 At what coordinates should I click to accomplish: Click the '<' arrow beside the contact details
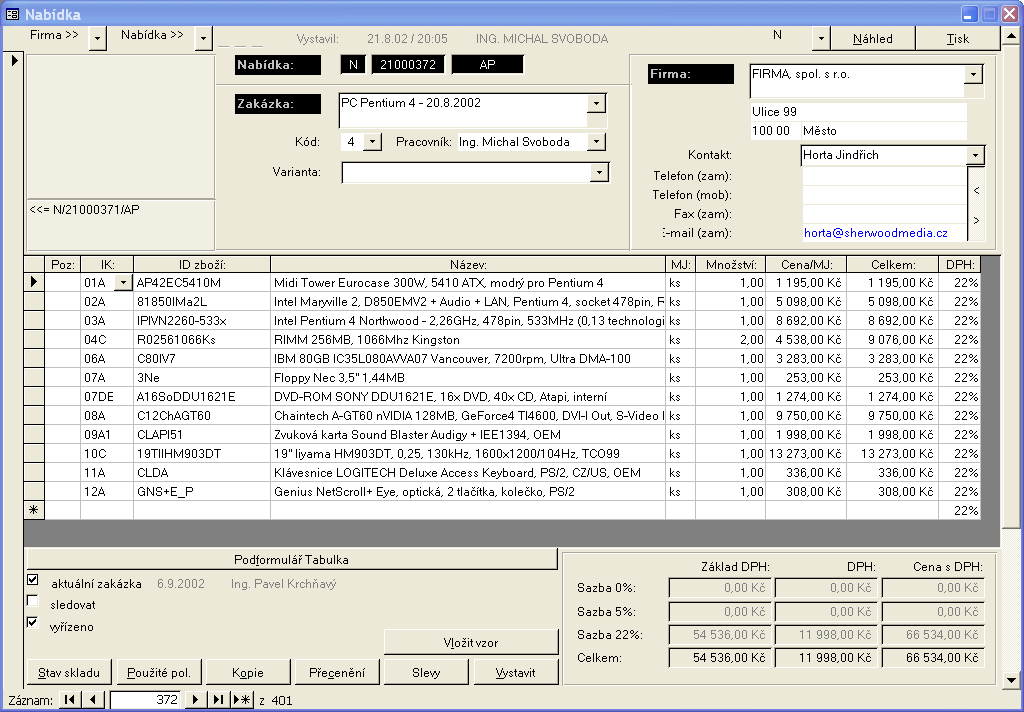coord(976,189)
